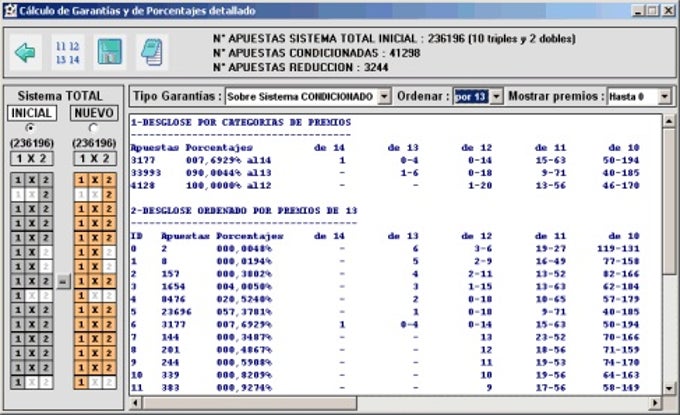This screenshot has width=680, height=415.
Task: Click horizontal scrollbar right arrow
Action: pyautogui.click(x=656, y=403)
